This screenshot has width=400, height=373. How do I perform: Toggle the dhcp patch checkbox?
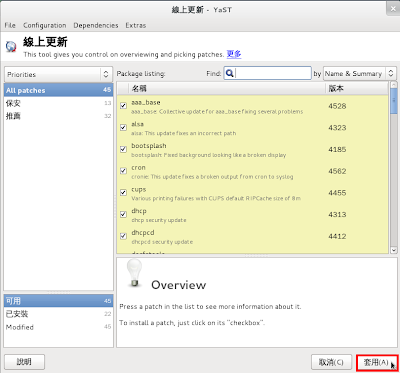coord(123,214)
